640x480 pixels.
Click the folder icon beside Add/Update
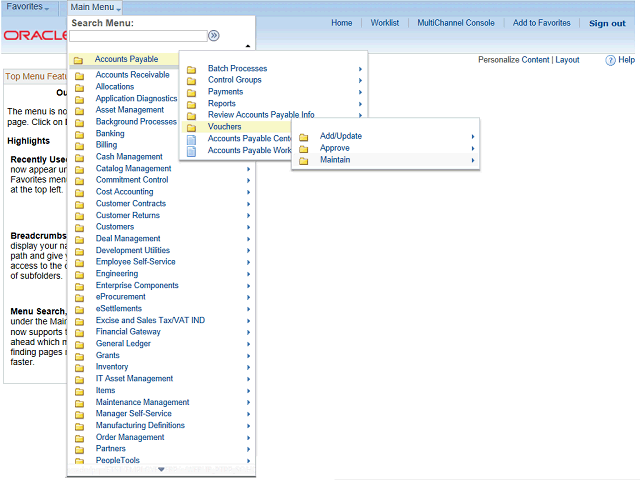[303, 137]
